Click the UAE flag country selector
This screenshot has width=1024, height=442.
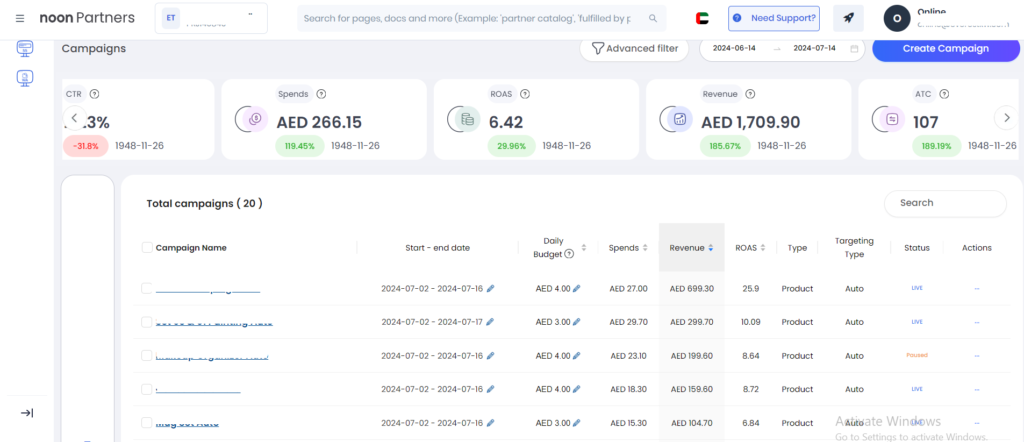coord(702,18)
